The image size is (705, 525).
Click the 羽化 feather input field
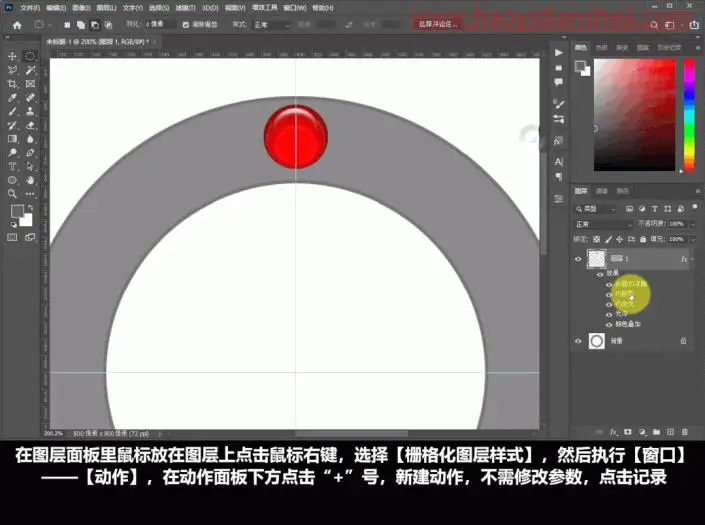point(160,24)
